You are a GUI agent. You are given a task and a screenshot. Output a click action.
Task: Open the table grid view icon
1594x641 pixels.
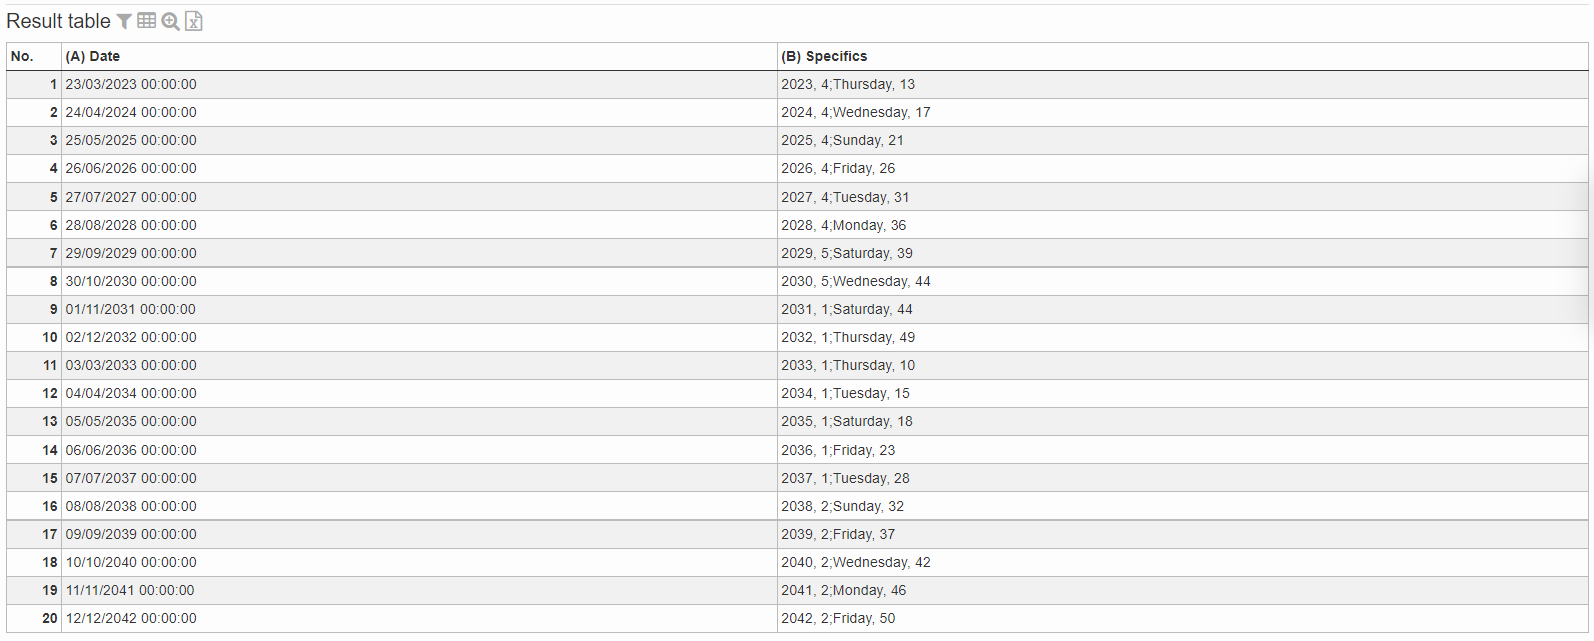(x=147, y=21)
